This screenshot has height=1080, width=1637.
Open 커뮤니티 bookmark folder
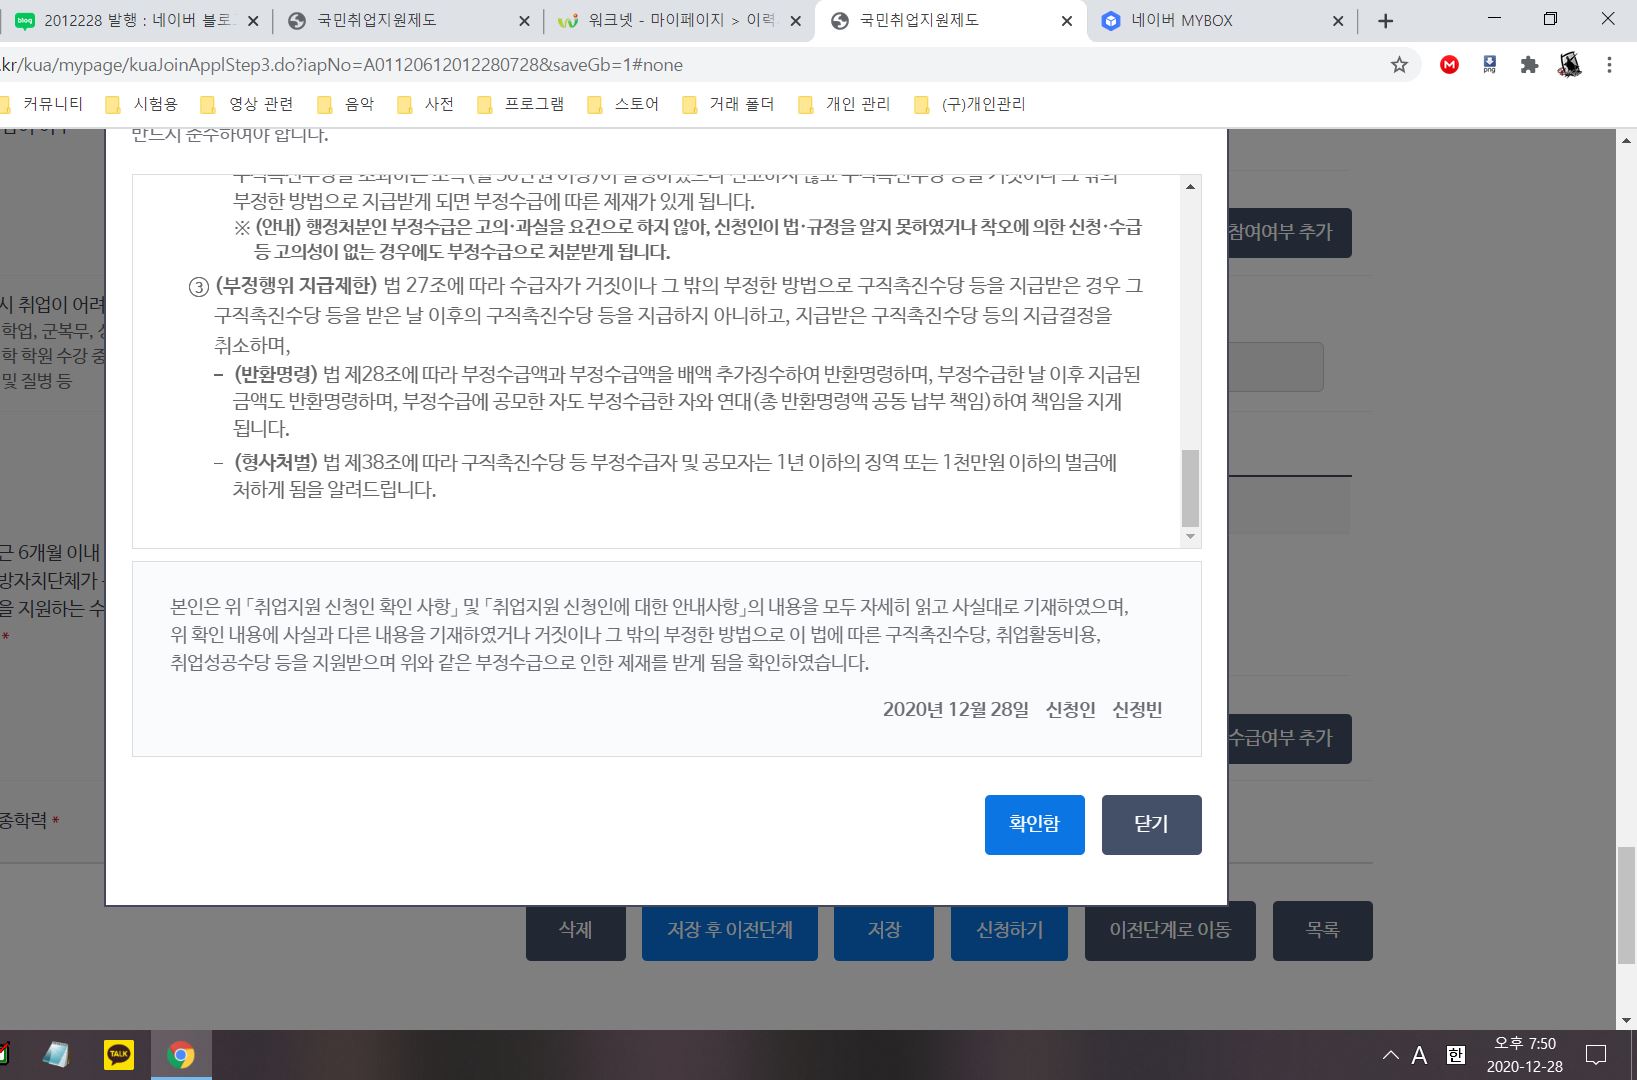42,104
